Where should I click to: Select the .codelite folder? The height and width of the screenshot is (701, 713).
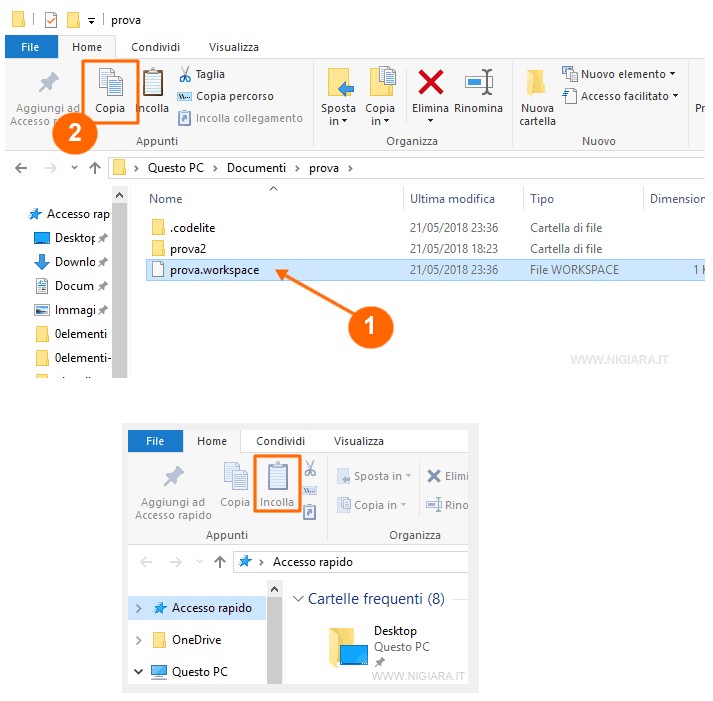pos(193,227)
